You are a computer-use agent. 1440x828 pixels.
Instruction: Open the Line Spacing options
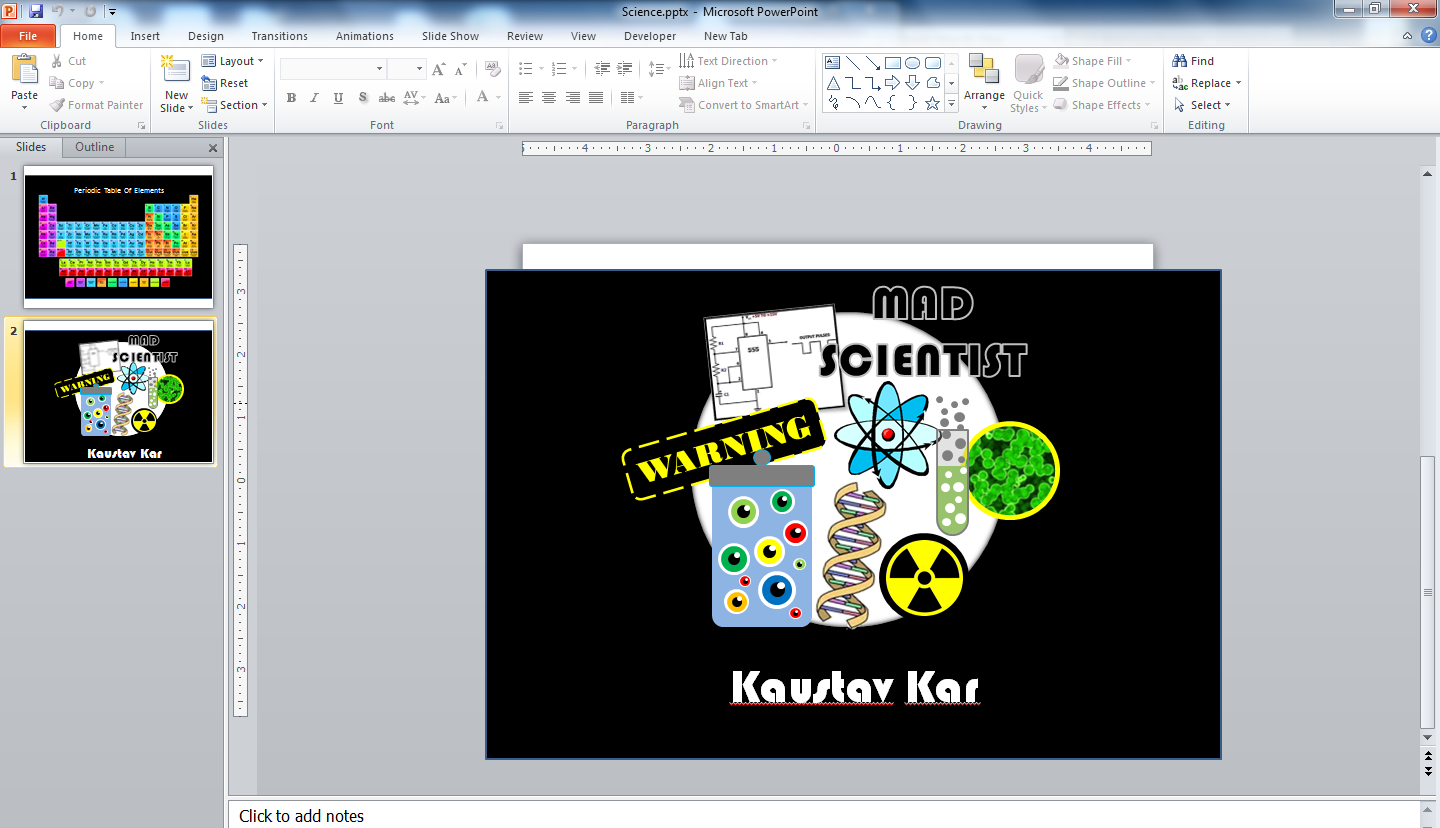click(659, 69)
